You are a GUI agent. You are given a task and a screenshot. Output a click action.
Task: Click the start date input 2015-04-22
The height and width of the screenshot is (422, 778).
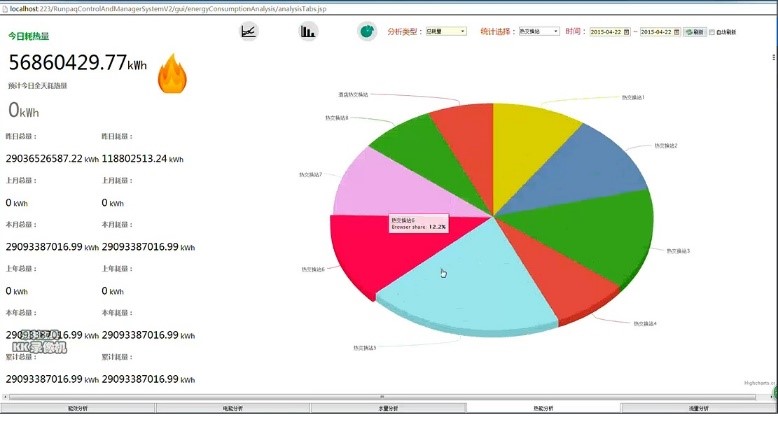point(605,32)
